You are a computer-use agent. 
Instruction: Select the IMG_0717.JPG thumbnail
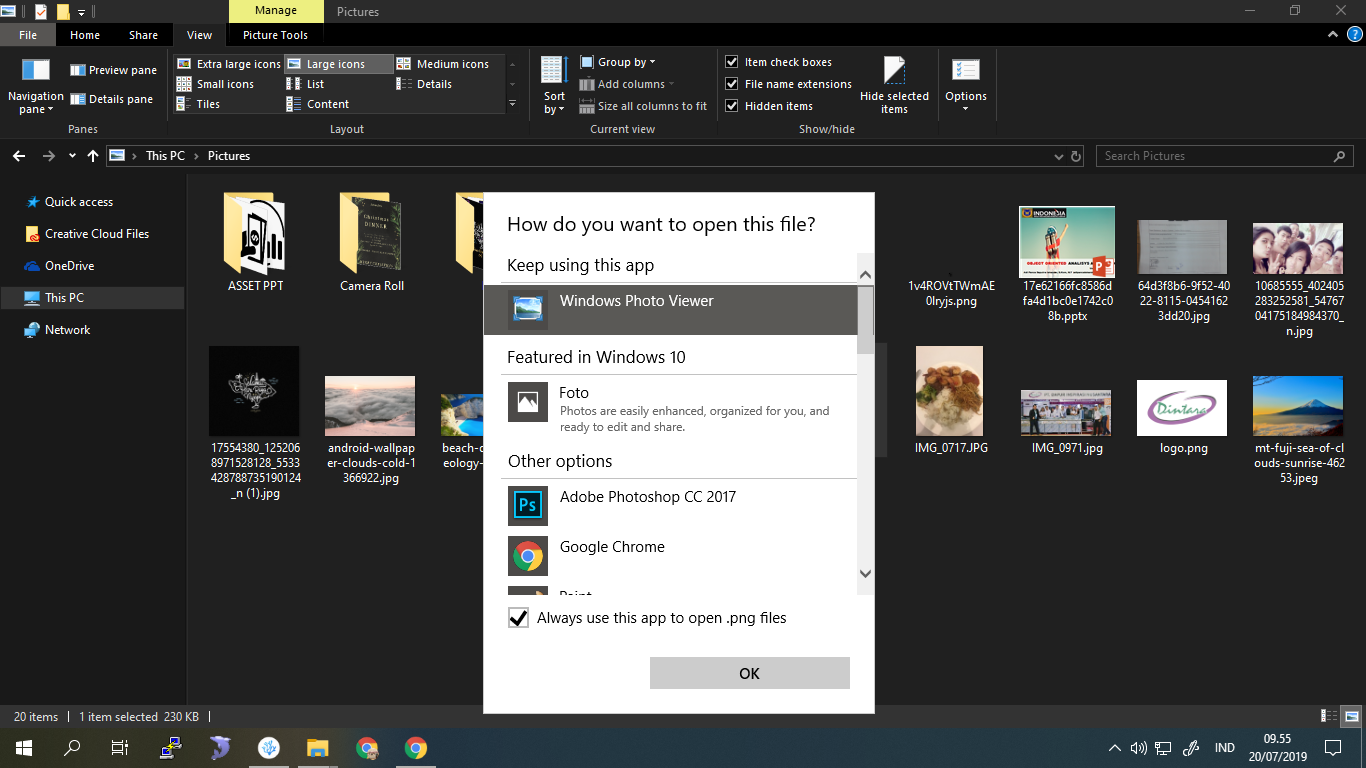[x=950, y=391]
